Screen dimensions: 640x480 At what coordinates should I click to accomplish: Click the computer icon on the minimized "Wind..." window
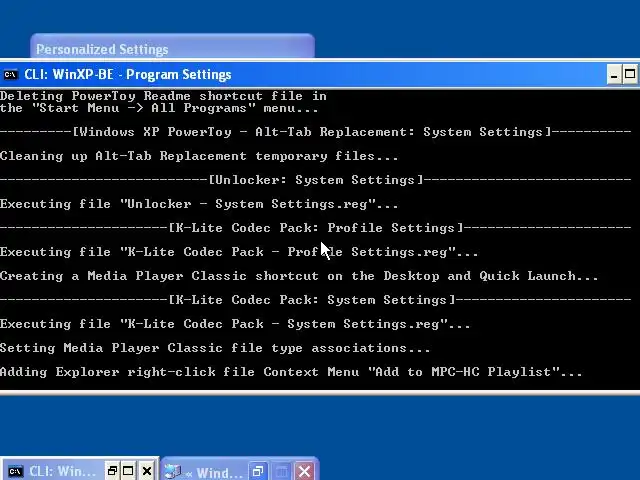pyautogui.click(x=173, y=471)
